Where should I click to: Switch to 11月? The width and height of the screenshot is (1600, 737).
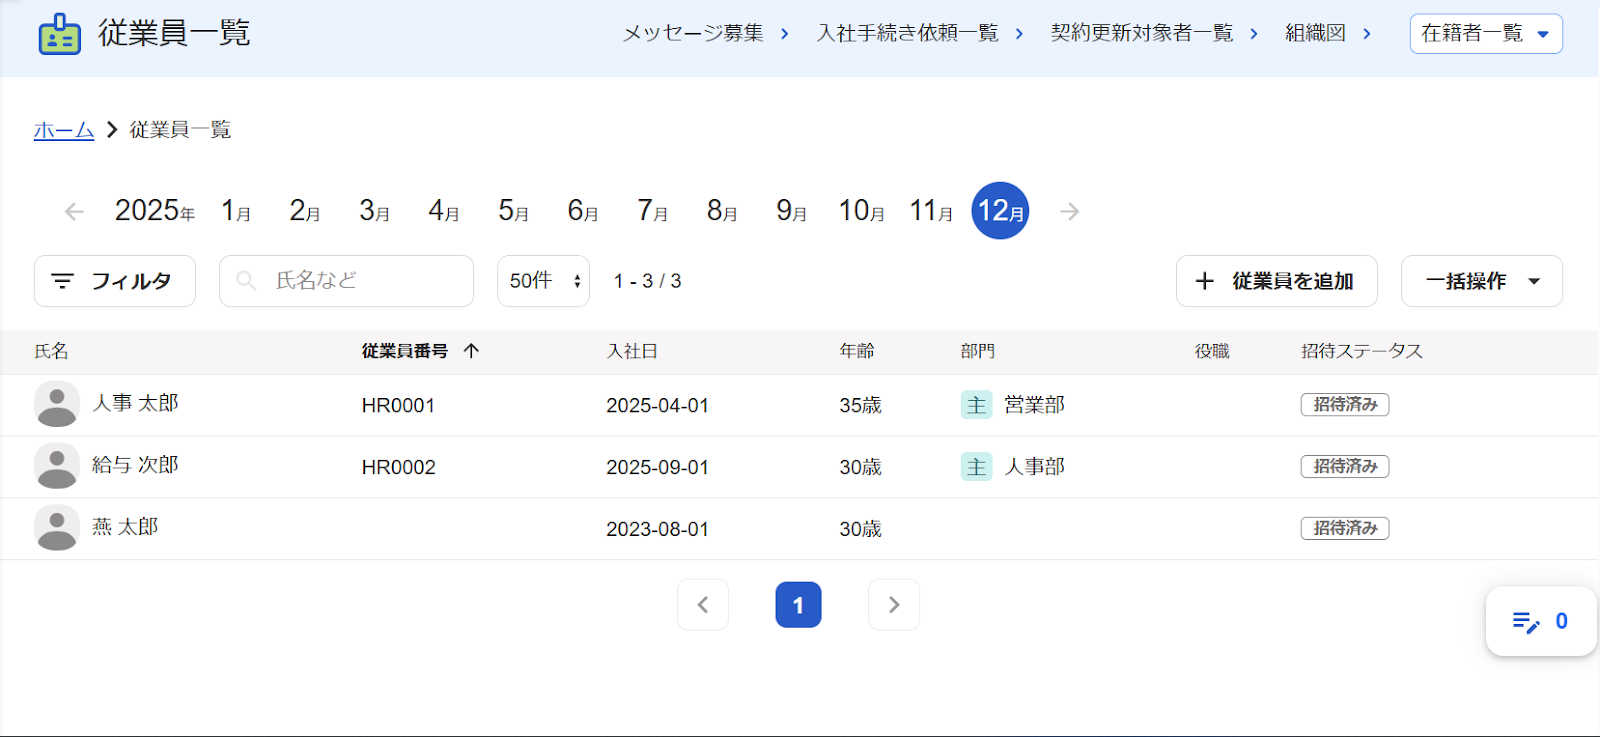click(931, 211)
